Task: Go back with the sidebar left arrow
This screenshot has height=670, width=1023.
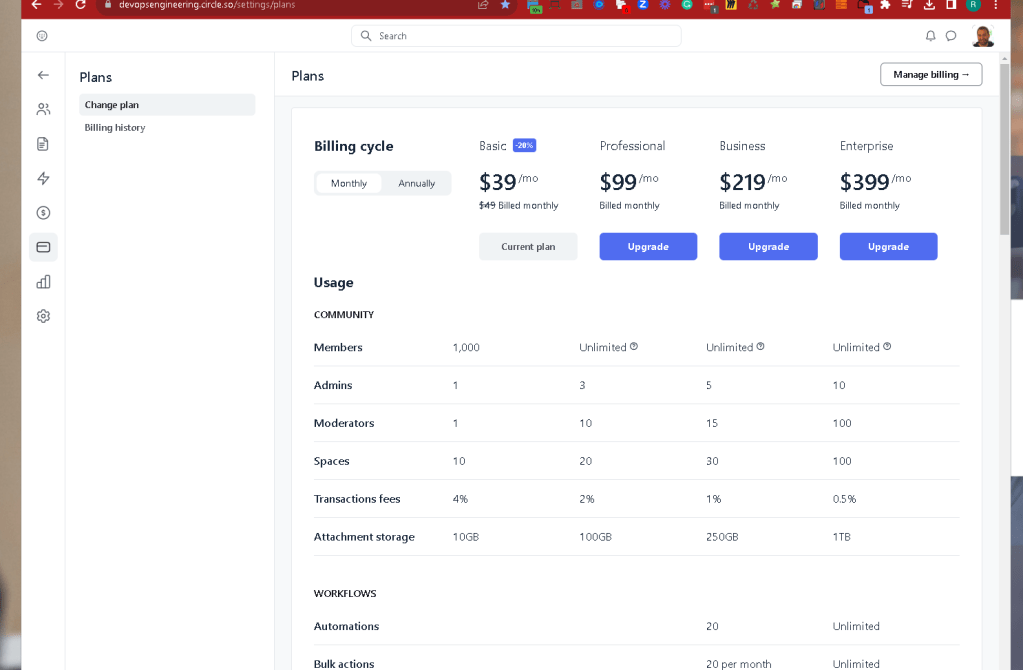Action: (43, 75)
